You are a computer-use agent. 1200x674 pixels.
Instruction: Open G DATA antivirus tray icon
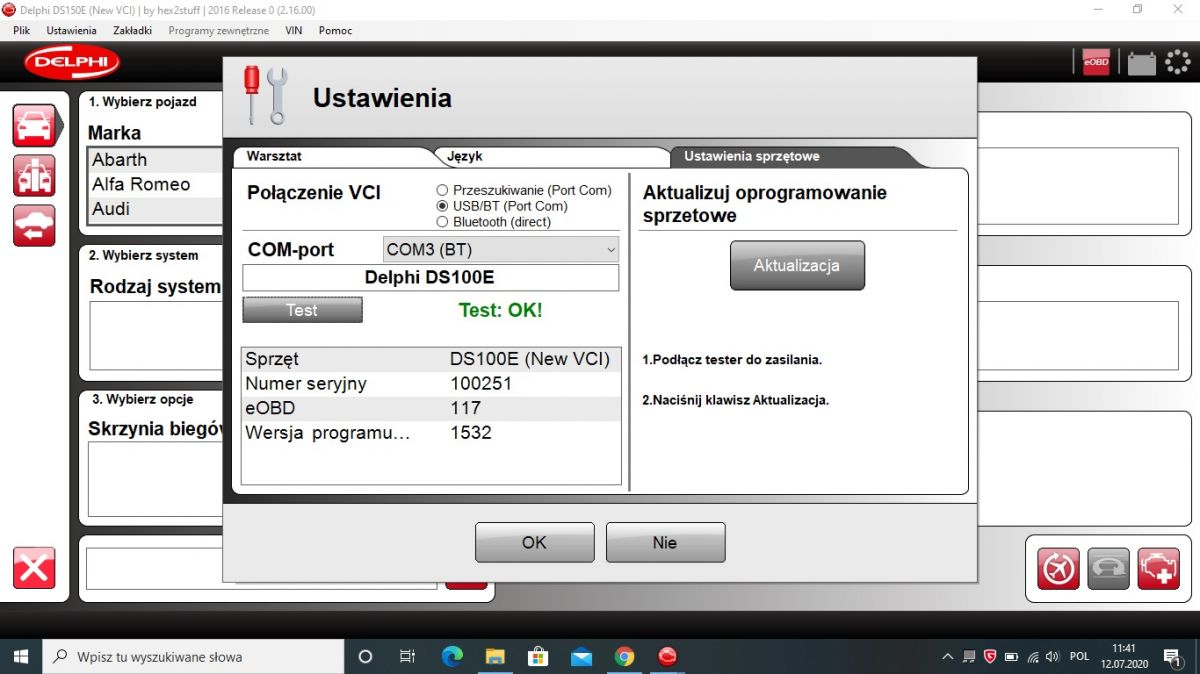[x=990, y=657]
